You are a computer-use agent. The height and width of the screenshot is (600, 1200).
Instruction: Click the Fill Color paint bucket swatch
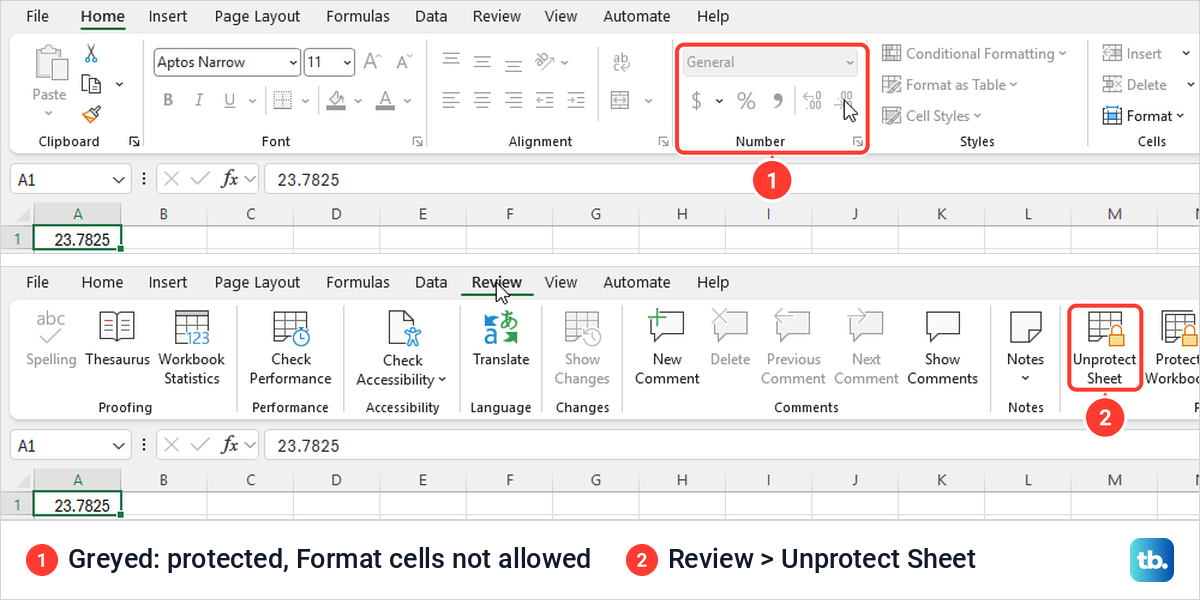tap(335, 100)
